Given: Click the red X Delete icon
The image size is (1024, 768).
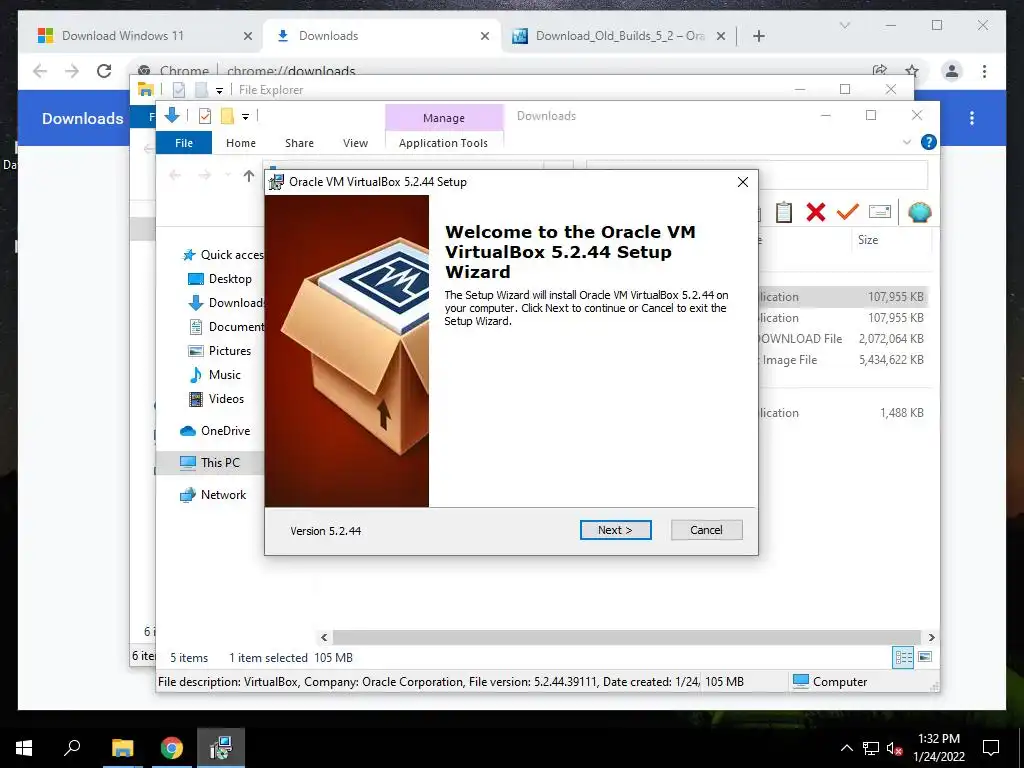Looking at the screenshot, I should point(815,212).
